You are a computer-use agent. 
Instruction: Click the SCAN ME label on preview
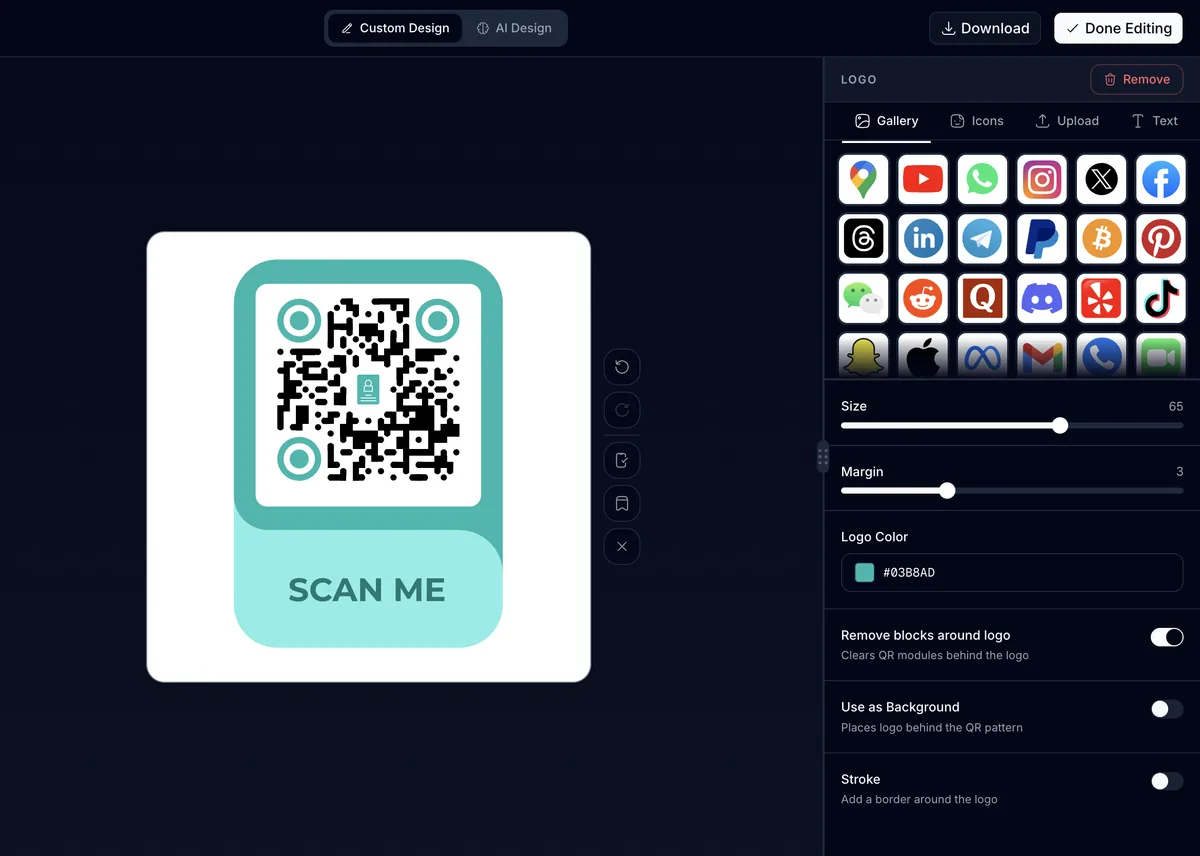click(367, 590)
